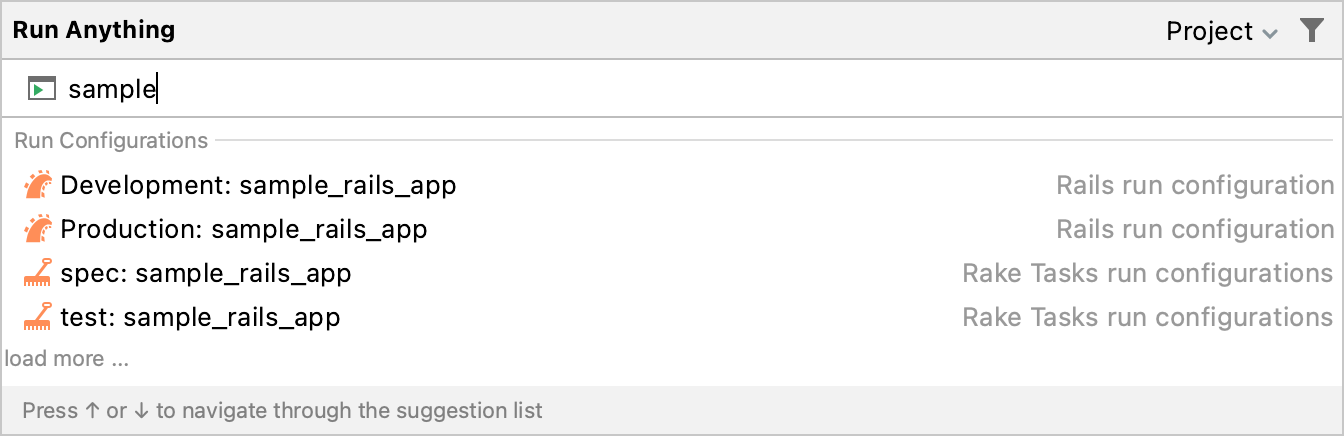Click the Rails icon beside Development configuration
1344x436 pixels.
pyautogui.click(x=38, y=186)
